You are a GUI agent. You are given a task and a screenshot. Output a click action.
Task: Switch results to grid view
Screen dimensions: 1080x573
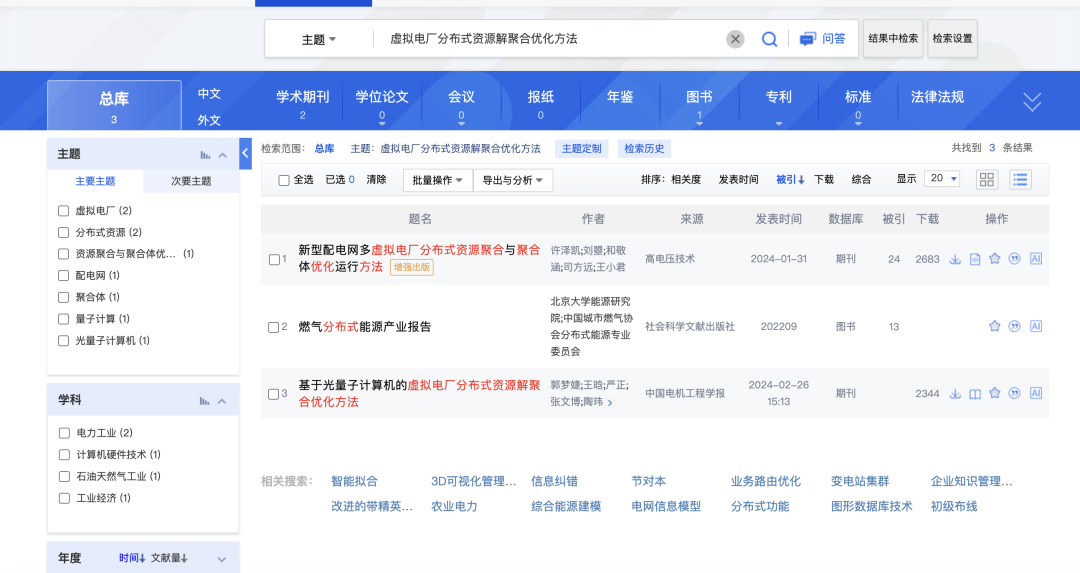987,180
